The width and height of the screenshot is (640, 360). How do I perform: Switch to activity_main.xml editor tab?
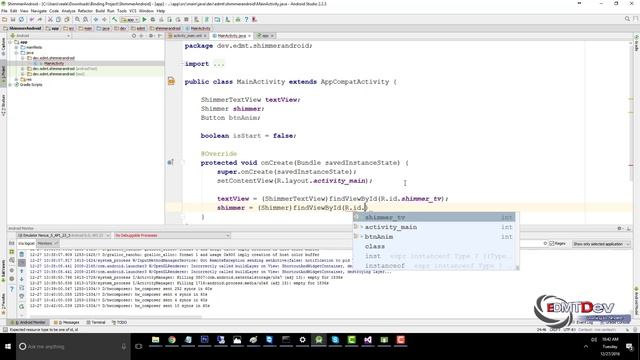click(187, 36)
